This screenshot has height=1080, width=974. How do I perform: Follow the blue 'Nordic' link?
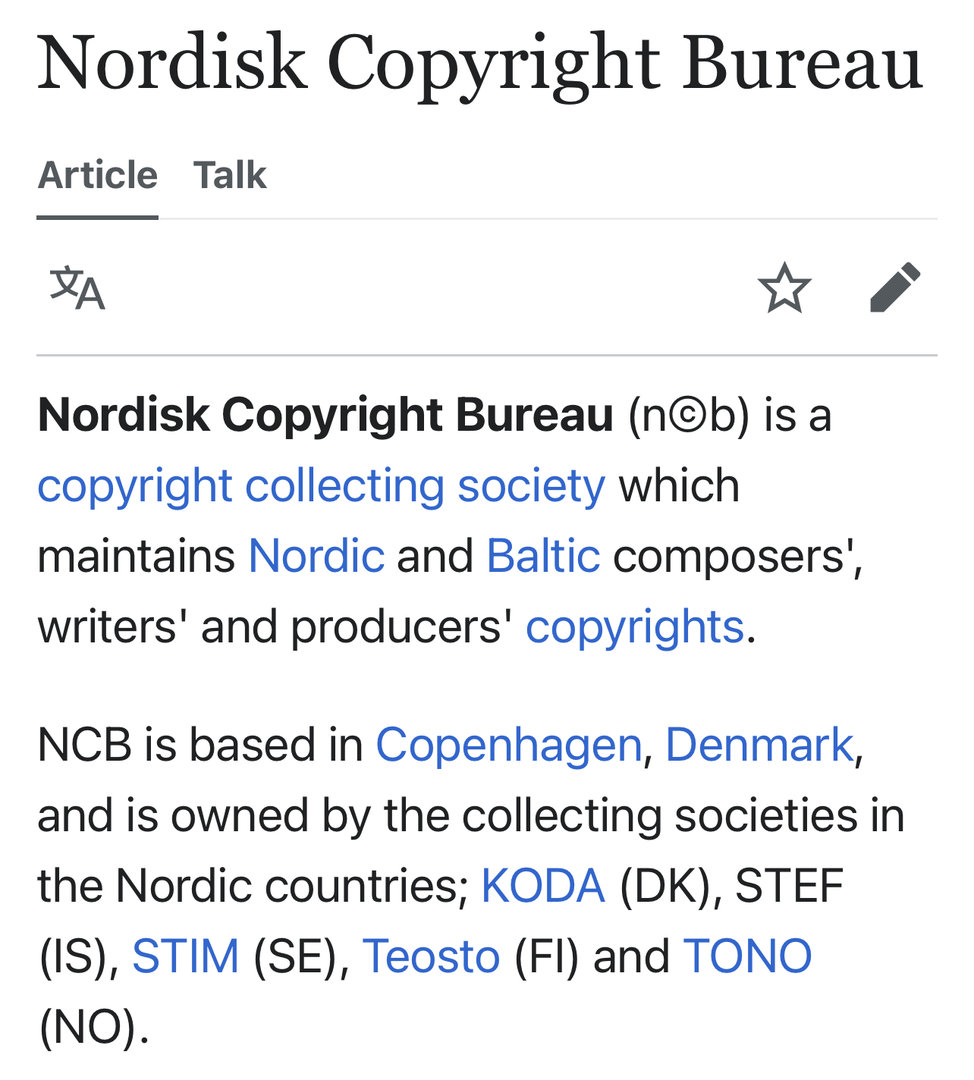coord(316,556)
